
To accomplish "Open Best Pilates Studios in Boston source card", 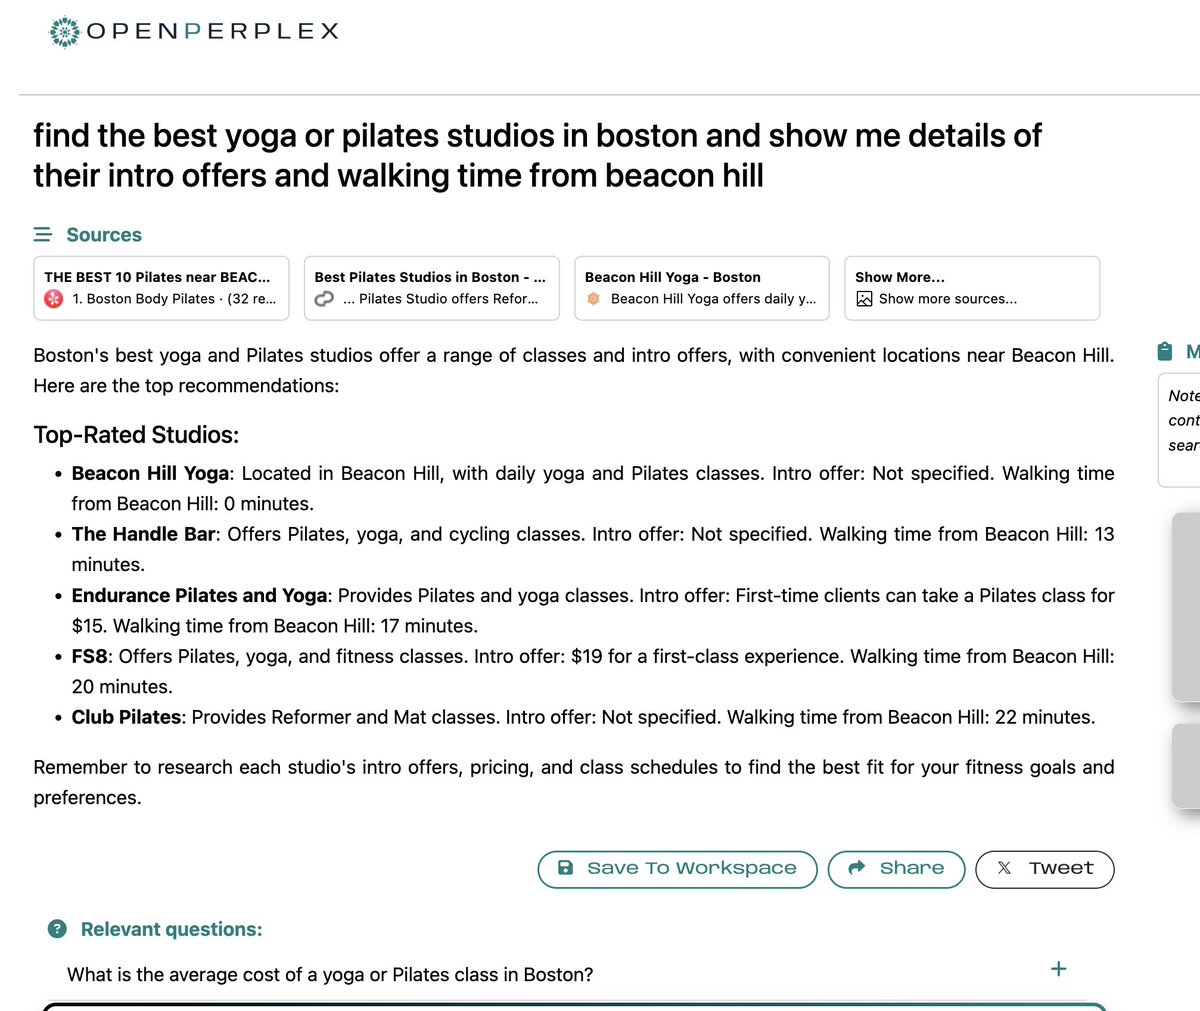I will pyautogui.click(x=431, y=288).
